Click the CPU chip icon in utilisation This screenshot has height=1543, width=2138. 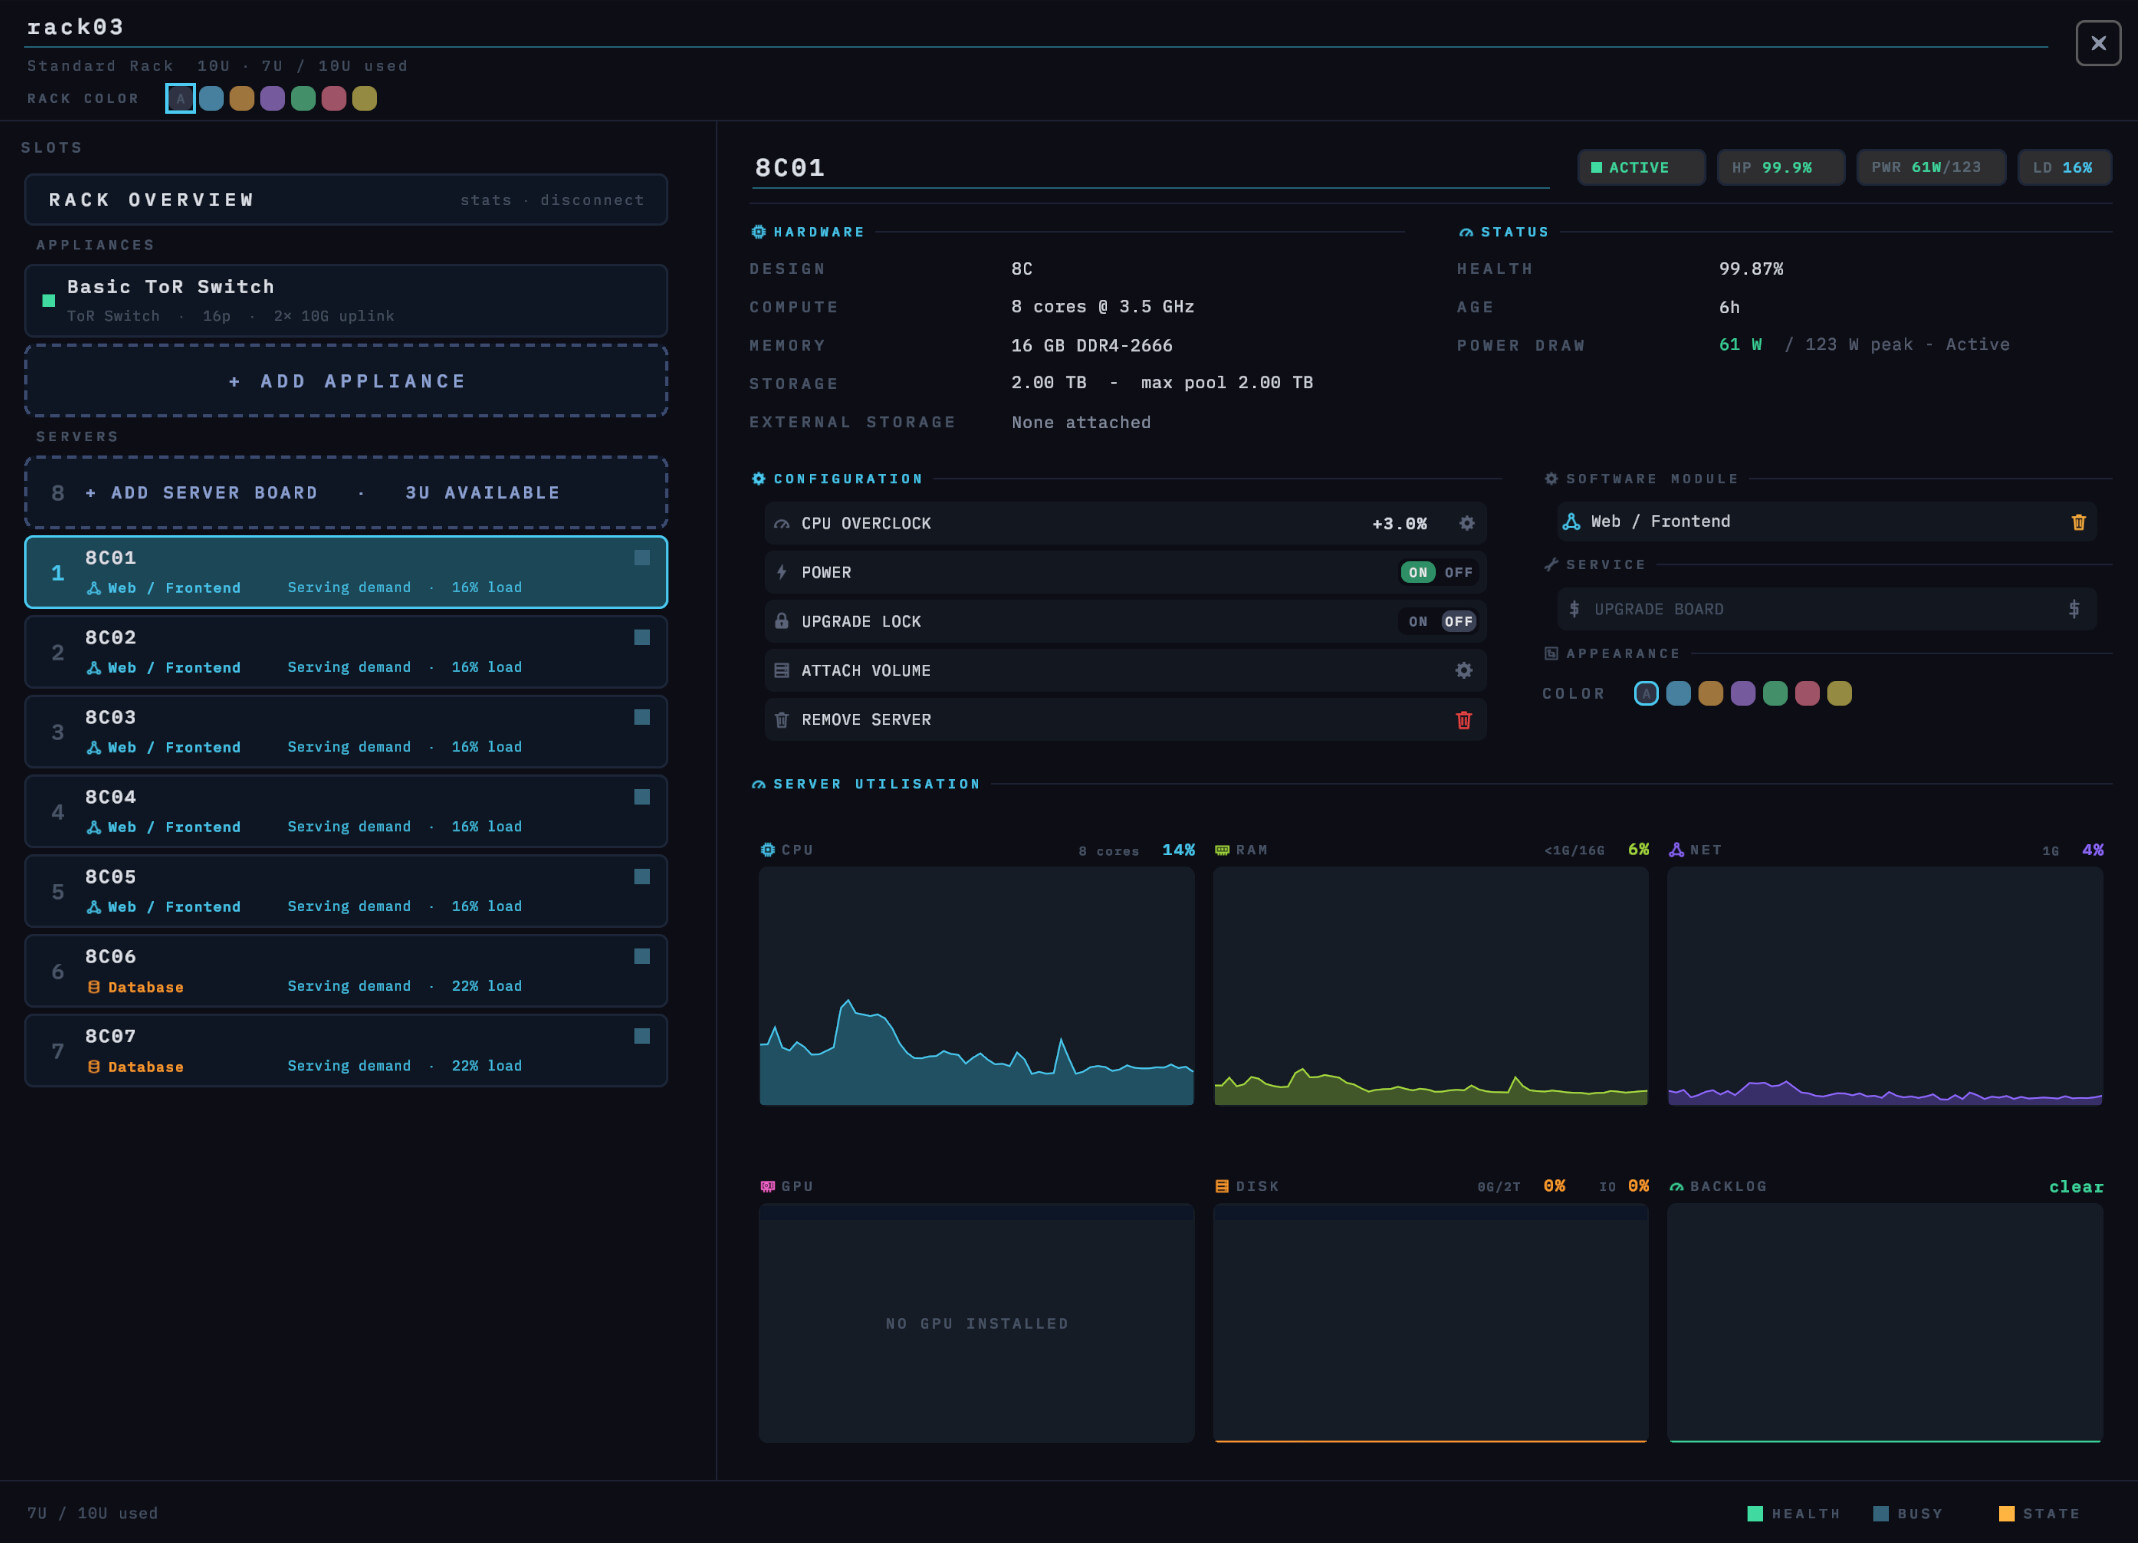click(768, 850)
